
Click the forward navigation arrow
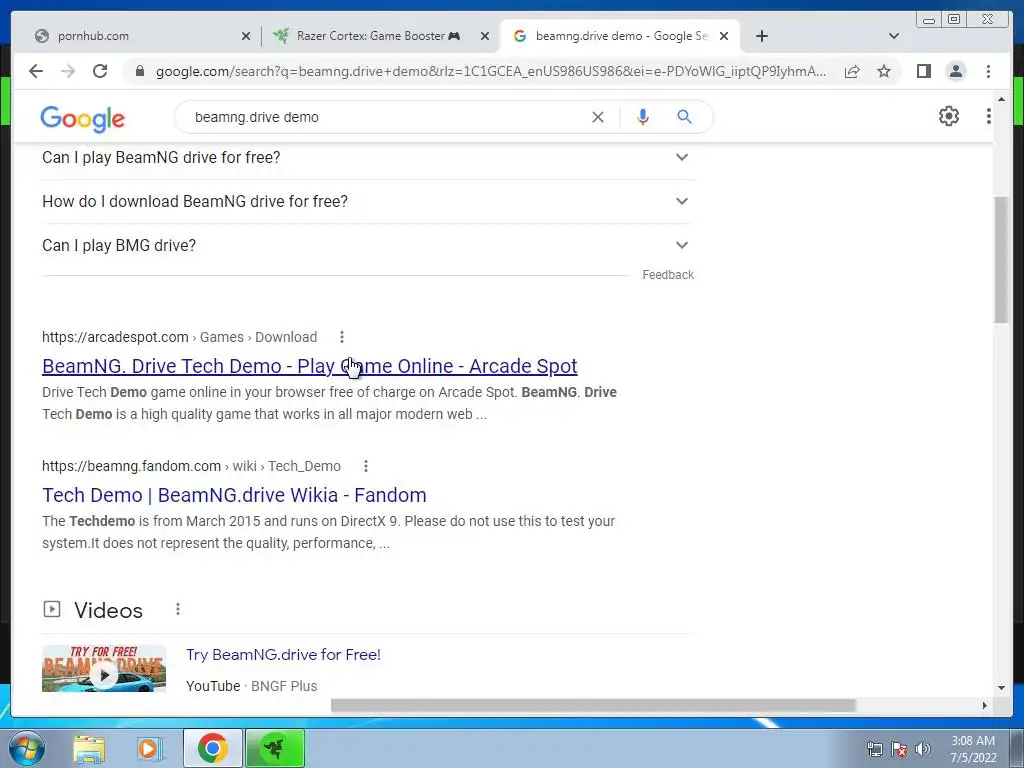point(67,71)
